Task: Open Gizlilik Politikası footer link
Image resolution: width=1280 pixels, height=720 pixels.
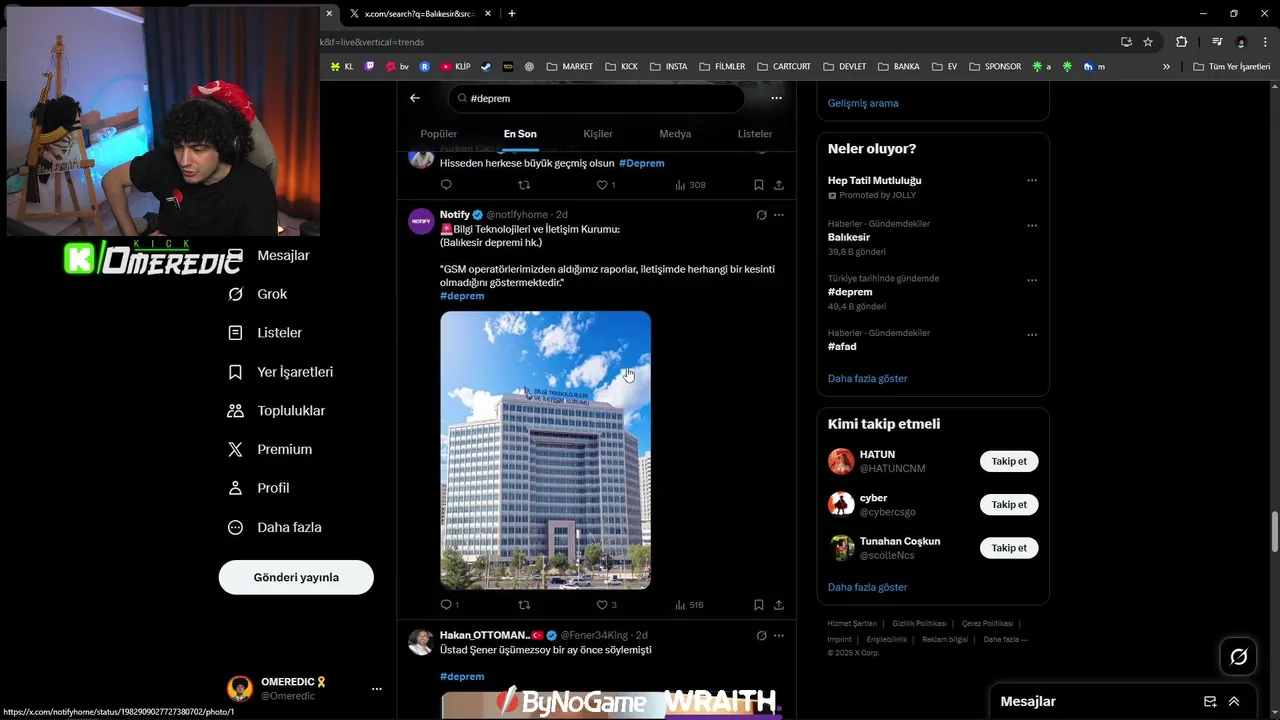Action: pos(919,624)
